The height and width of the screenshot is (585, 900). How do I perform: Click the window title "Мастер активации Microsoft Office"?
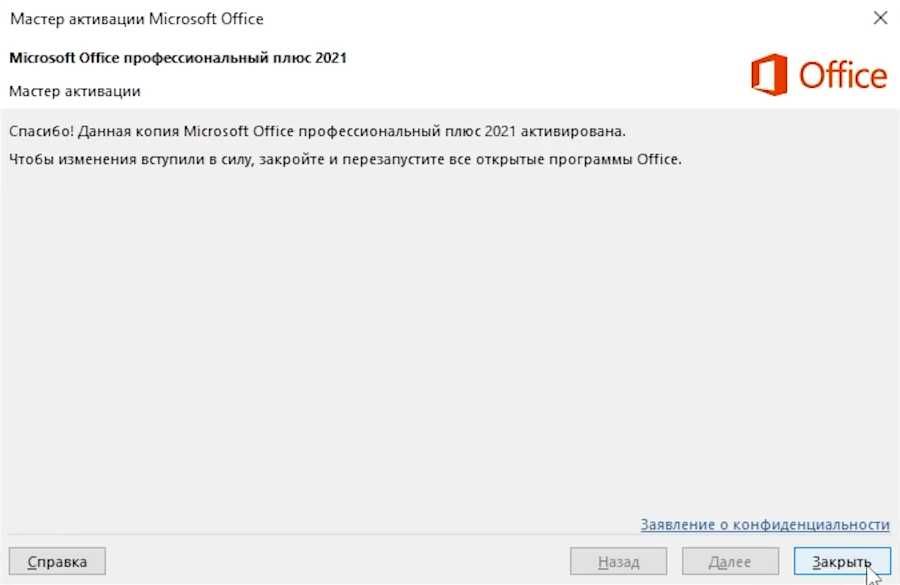coord(137,19)
